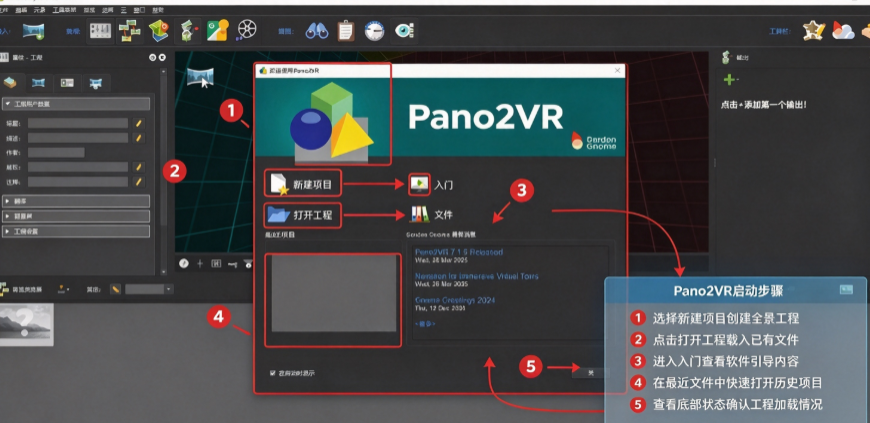Viewport: 870px width, 423px height.
Task: Float the properties panel with round header button
Action: [153, 57]
